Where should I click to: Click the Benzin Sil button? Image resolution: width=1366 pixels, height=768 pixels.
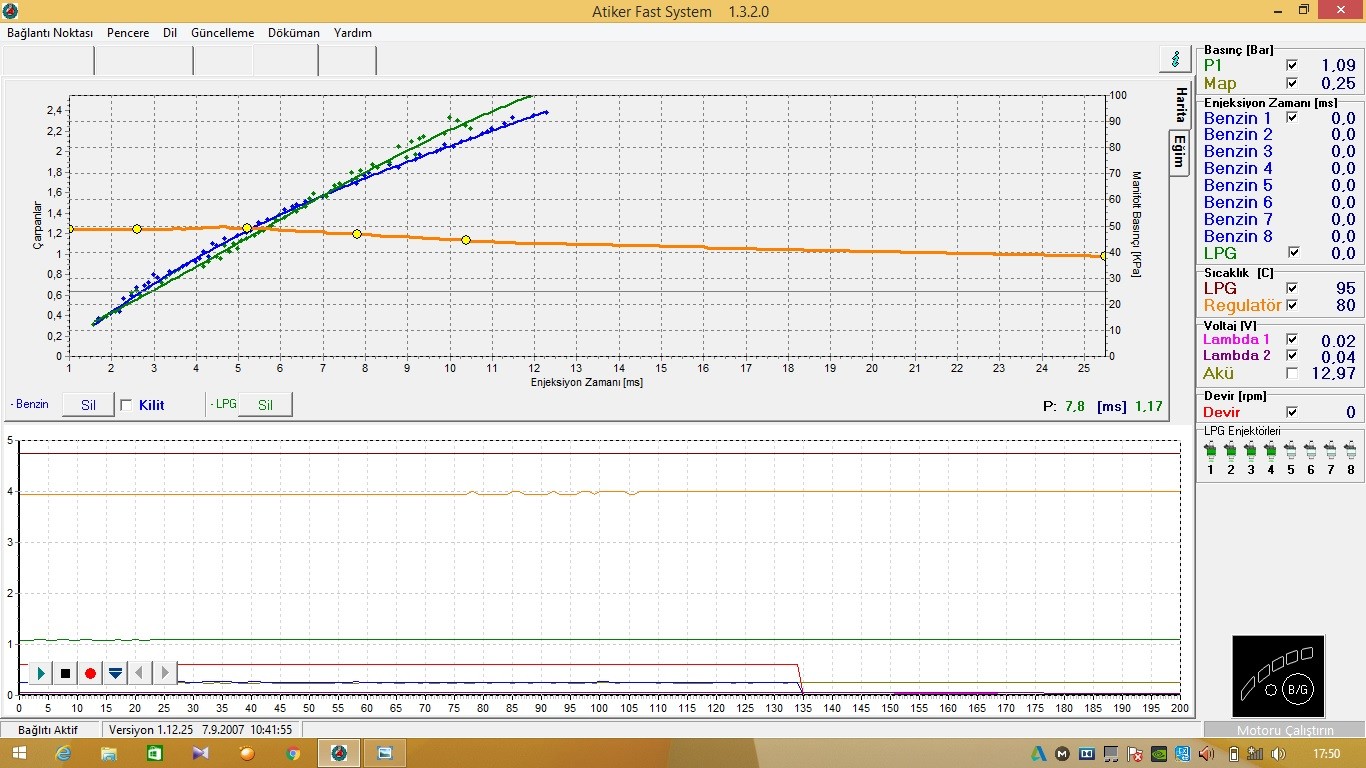pos(88,405)
